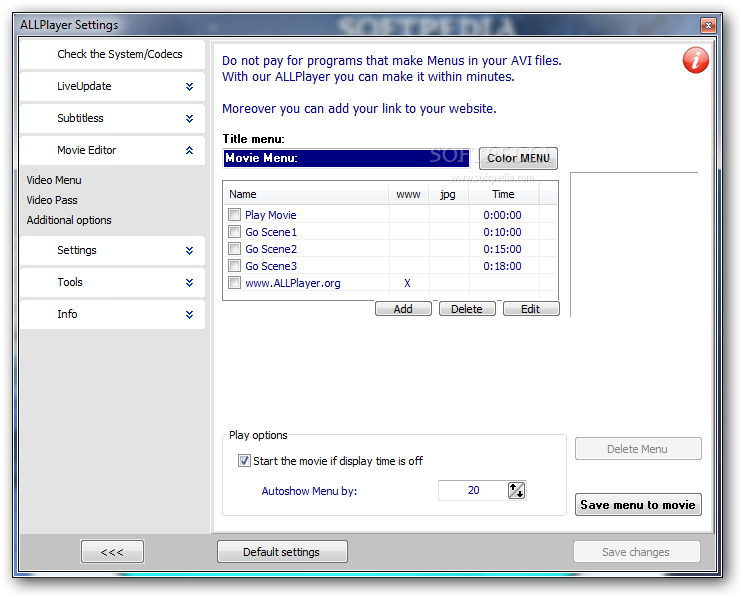Click the Add button
This screenshot has width=743, height=598.
pos(403,309)
